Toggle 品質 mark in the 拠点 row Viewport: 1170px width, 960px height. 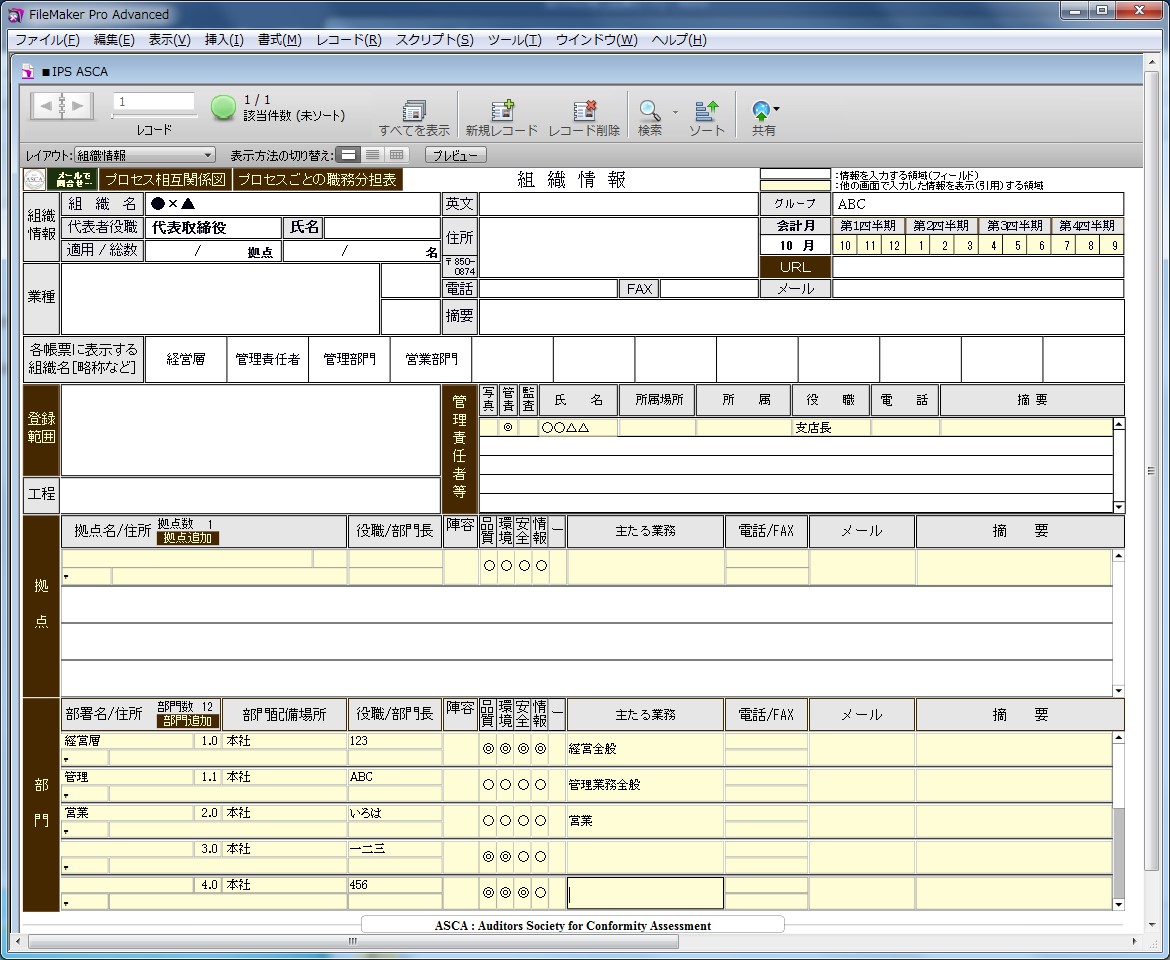489,565
